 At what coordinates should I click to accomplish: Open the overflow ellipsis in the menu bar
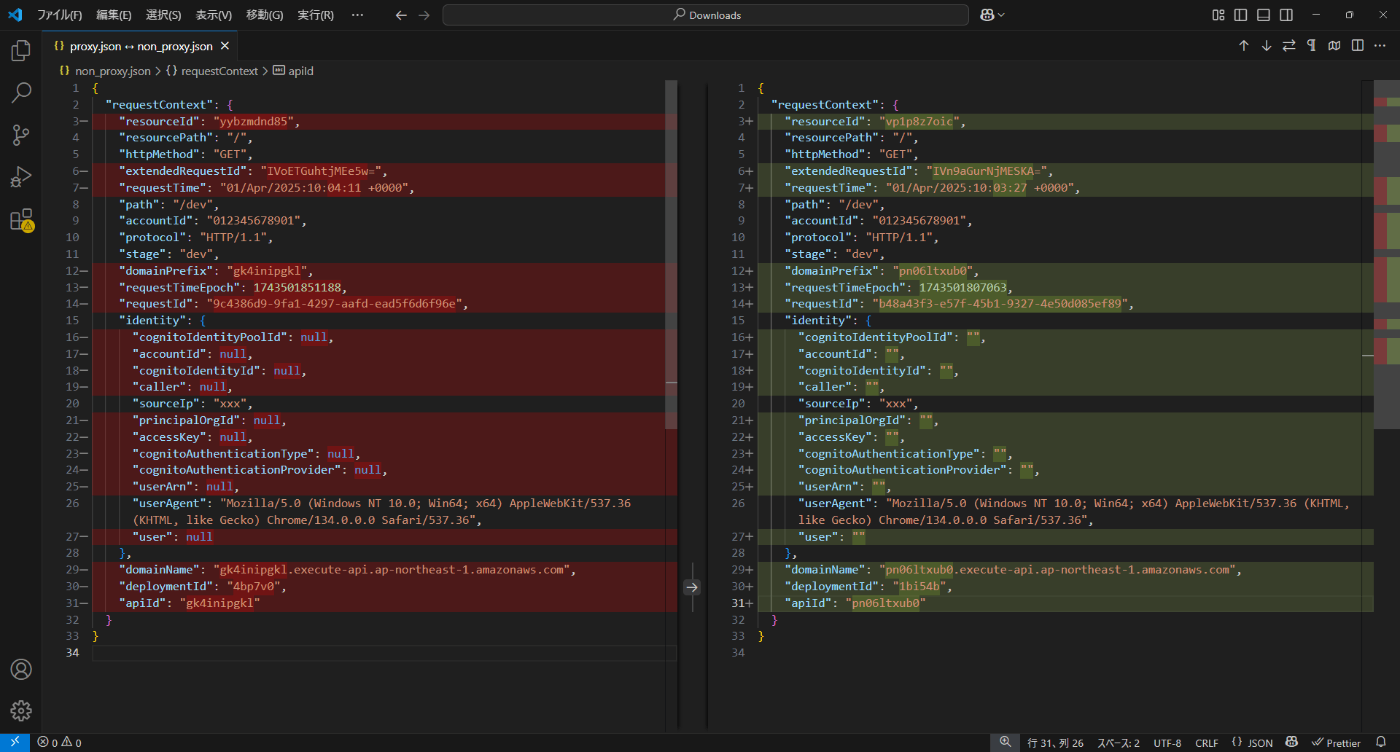tap(358, 15)
